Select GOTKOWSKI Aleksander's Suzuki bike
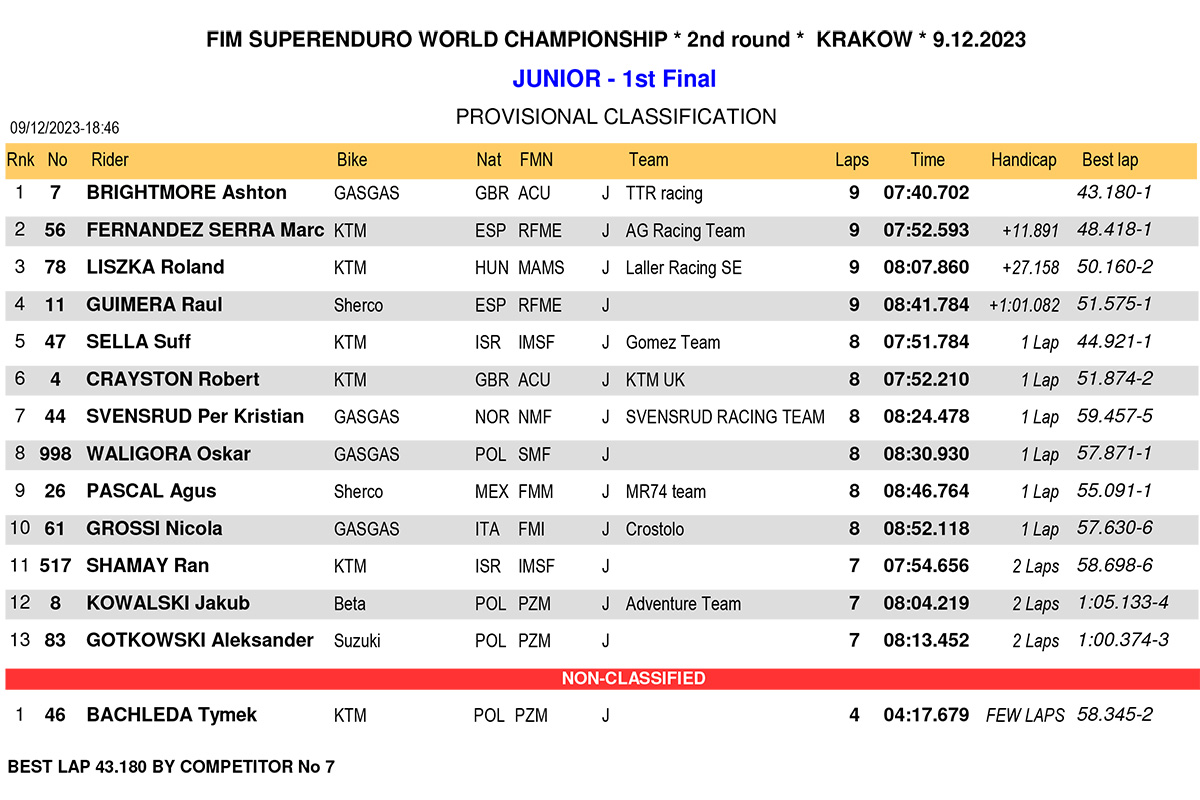1200x800 pixels. coord(357,641)
